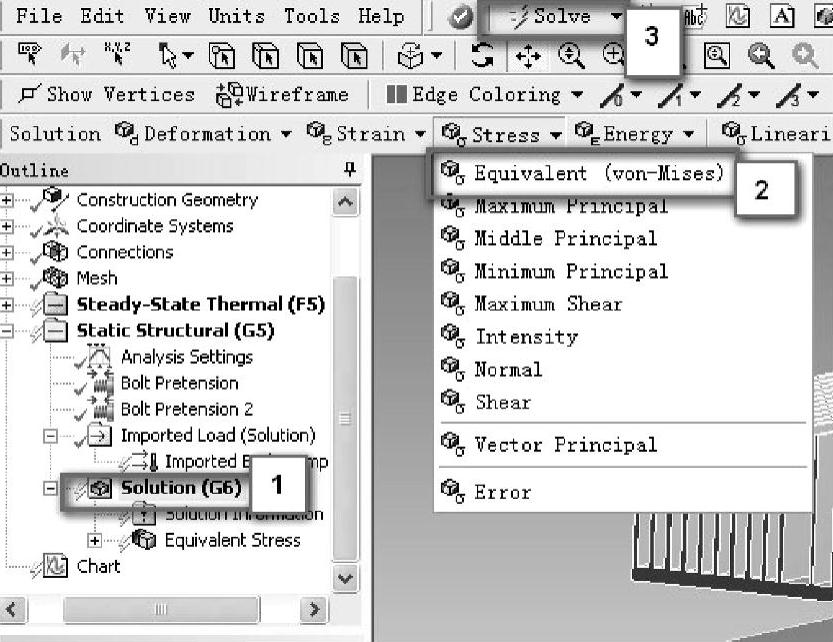The width and height of the screenshot is (833, 642).
Task: Open the File menu
Action: tap(39, 16)
